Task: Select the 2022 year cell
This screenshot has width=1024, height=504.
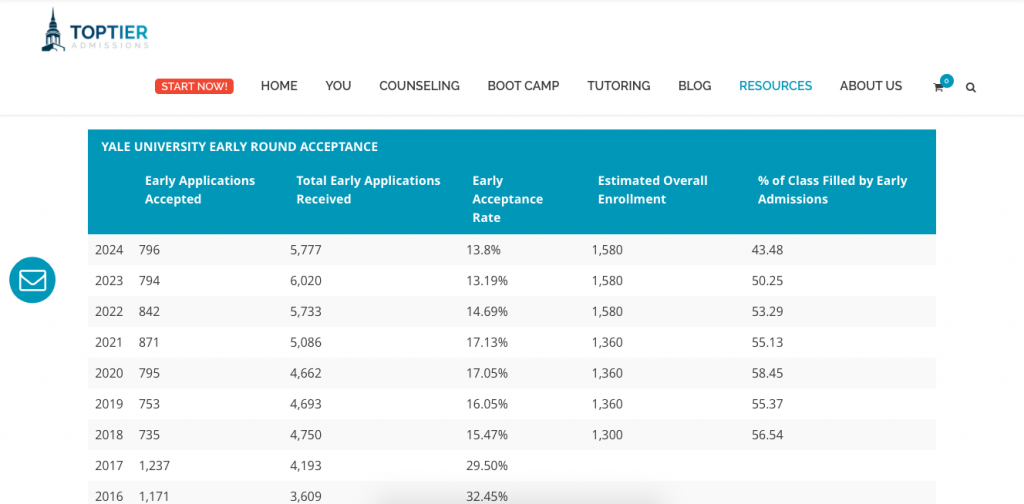Action: pos(109,311)
